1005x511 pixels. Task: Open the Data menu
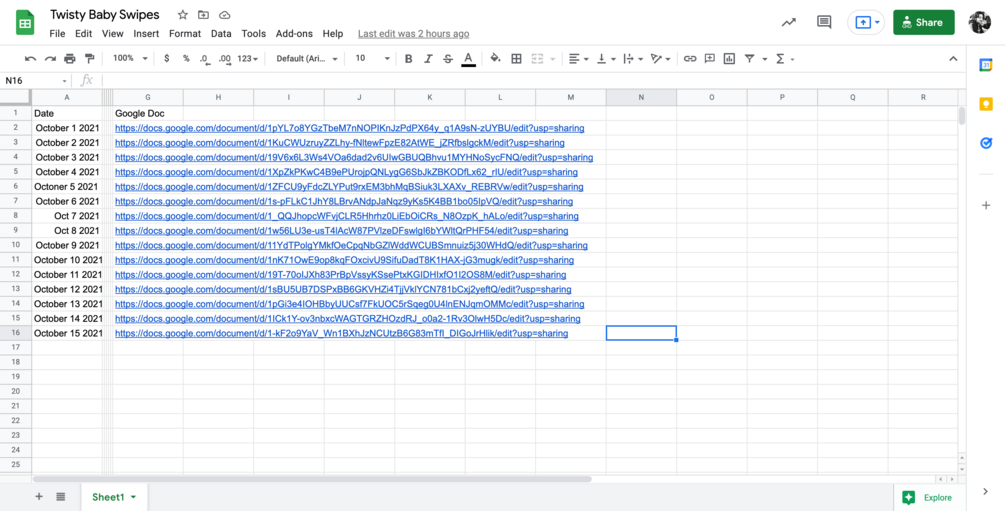click(221, 33)
